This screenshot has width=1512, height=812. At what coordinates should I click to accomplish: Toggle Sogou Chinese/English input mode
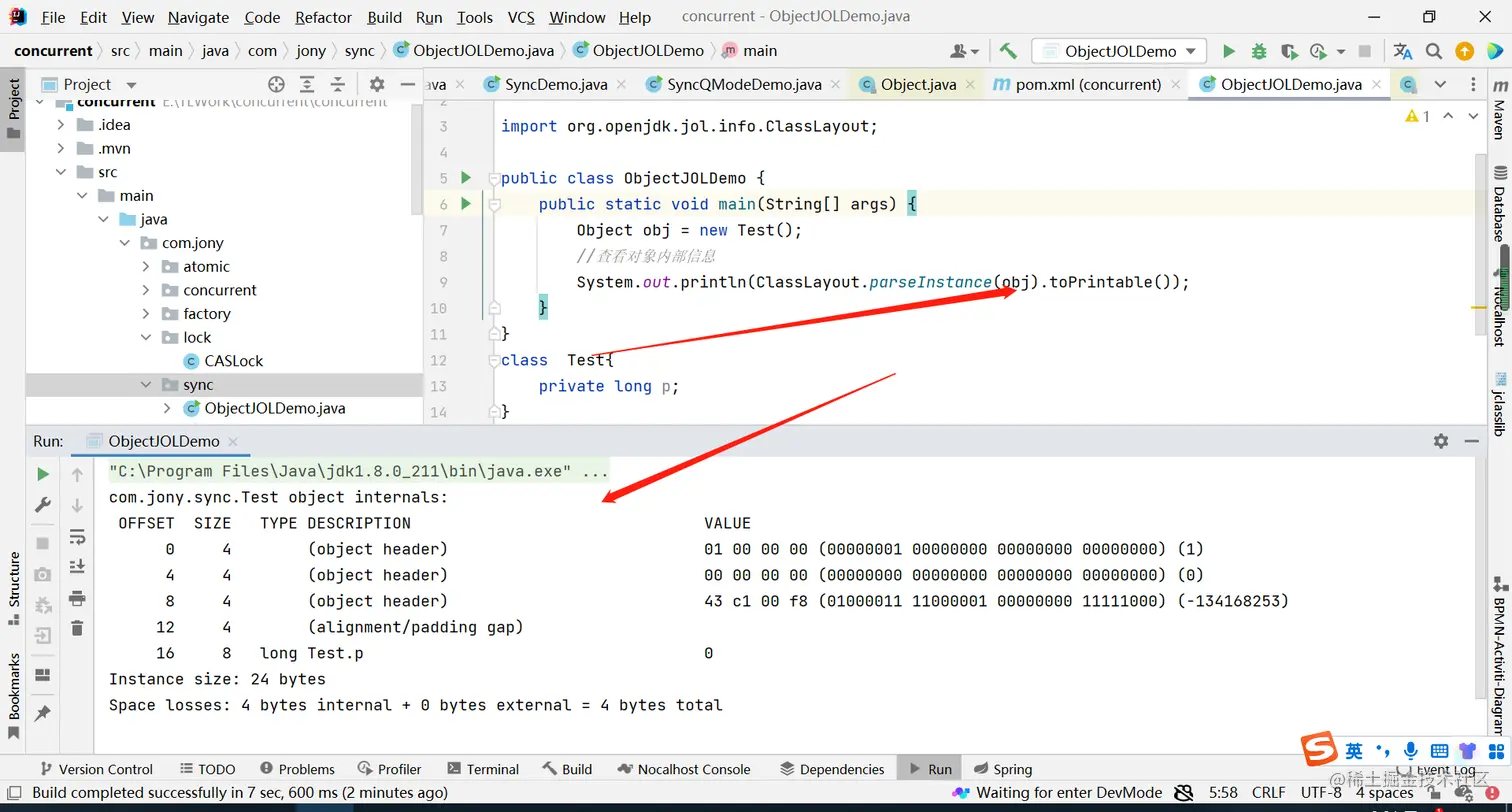1354,750
